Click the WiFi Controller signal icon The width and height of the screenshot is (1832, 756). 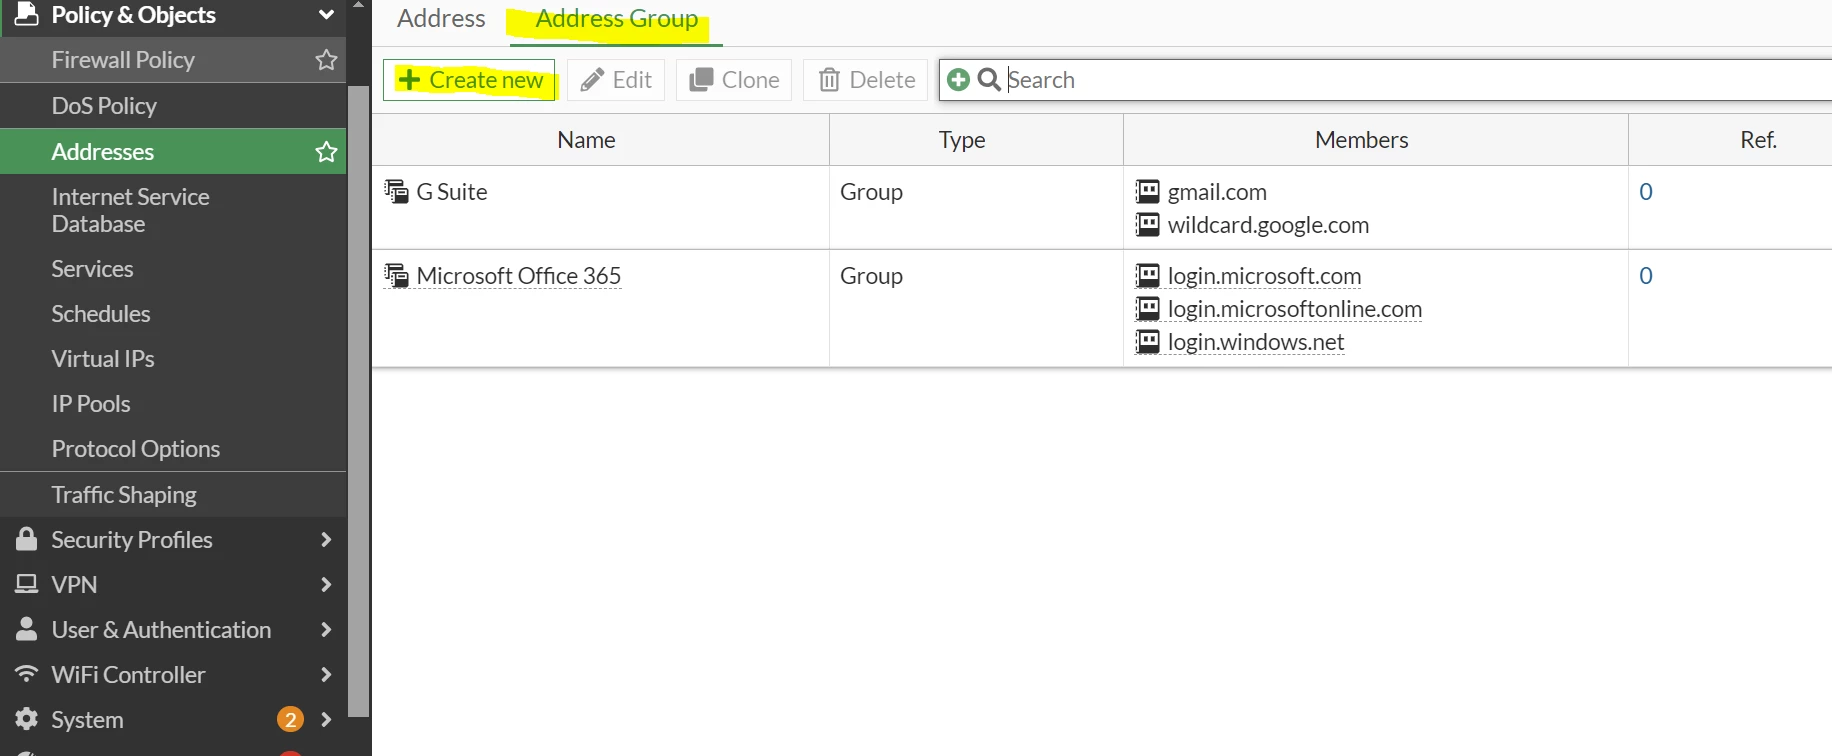click(x=27, y=674)
